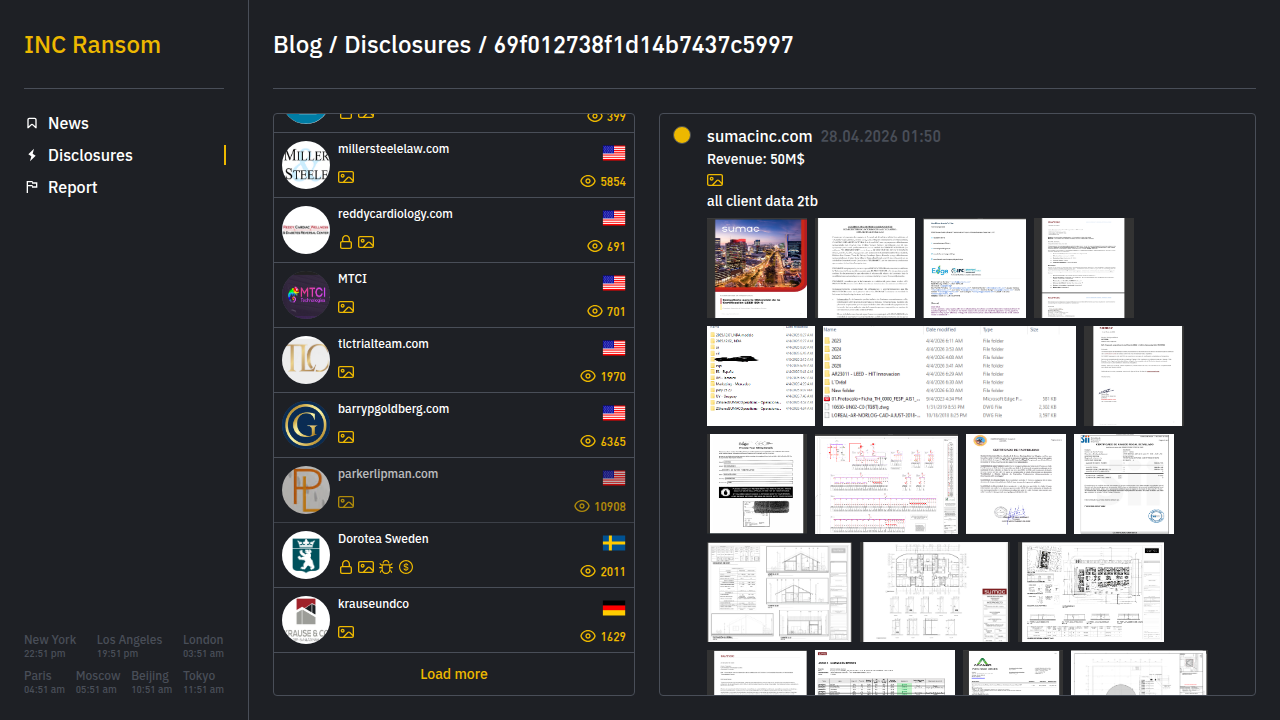Image resolution: width=1280 pixels, height=720 pixels.
Task: Click the German flag next to krauseundco
Action: point(614,608)
